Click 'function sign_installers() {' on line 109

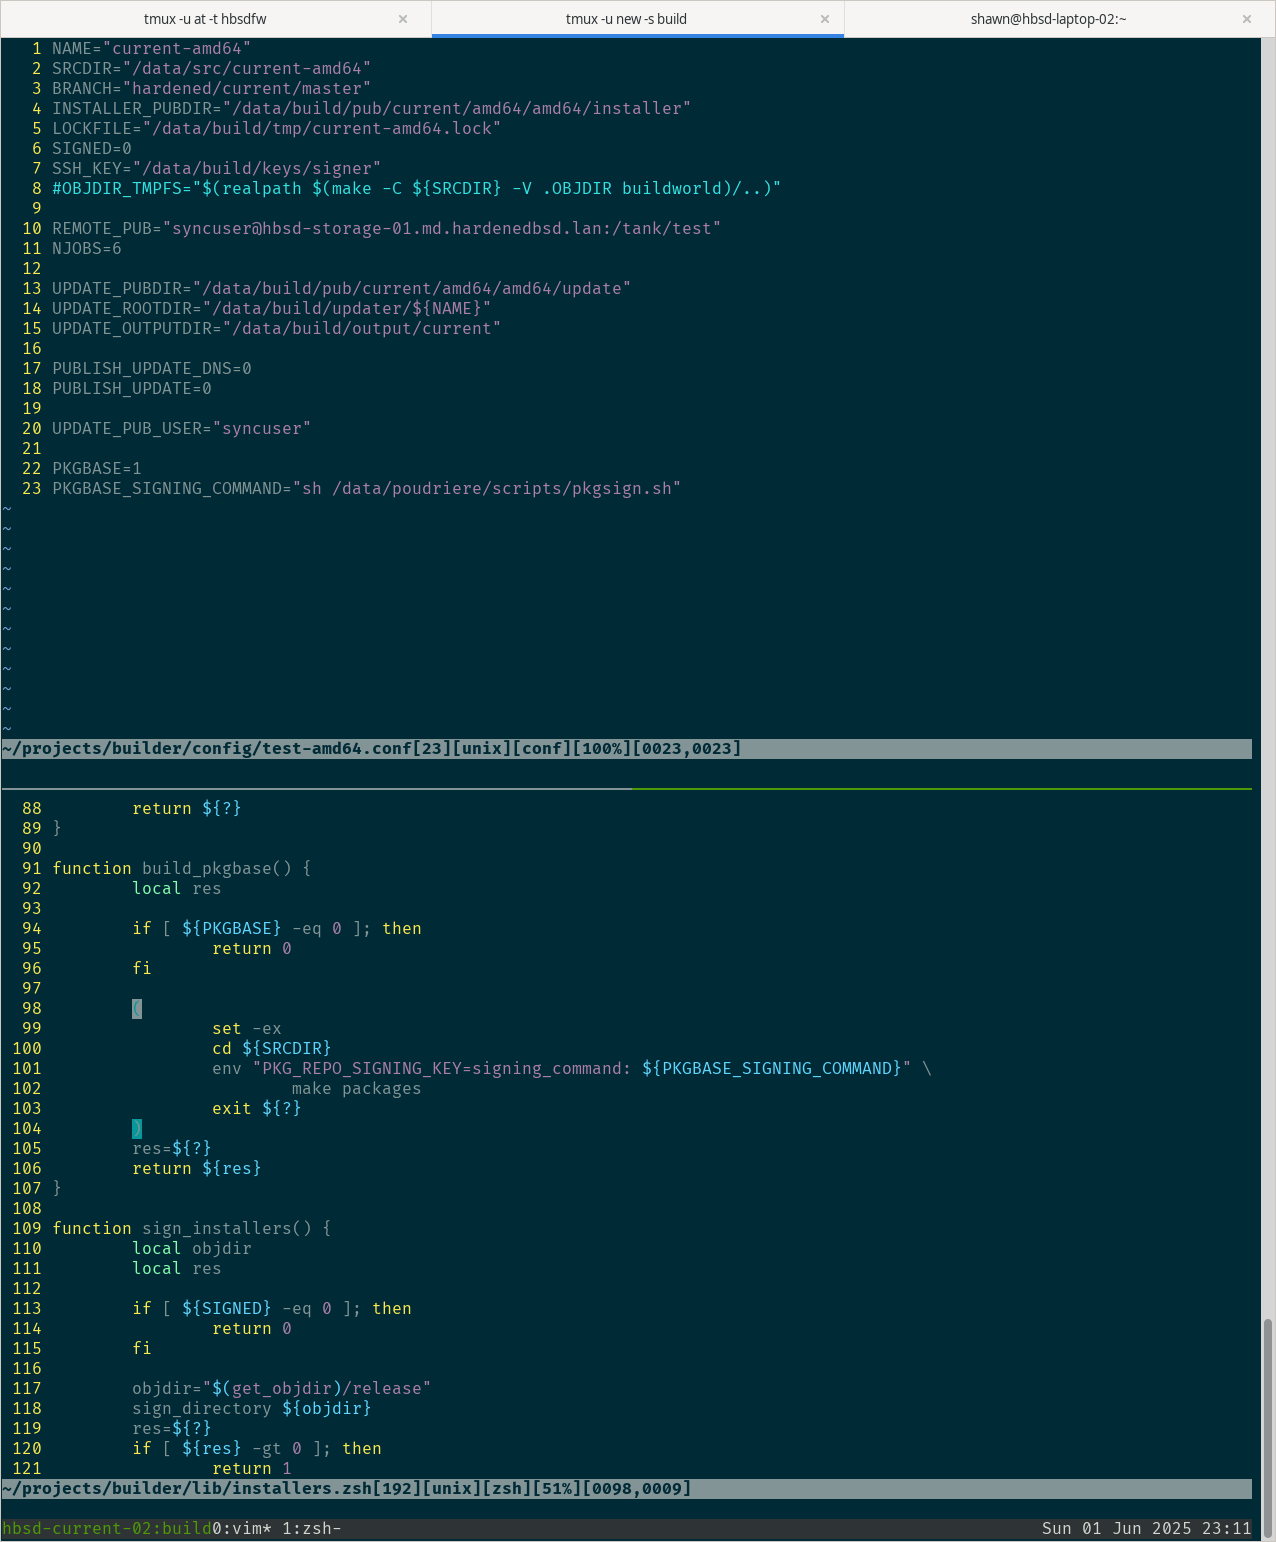(191, 1228)
